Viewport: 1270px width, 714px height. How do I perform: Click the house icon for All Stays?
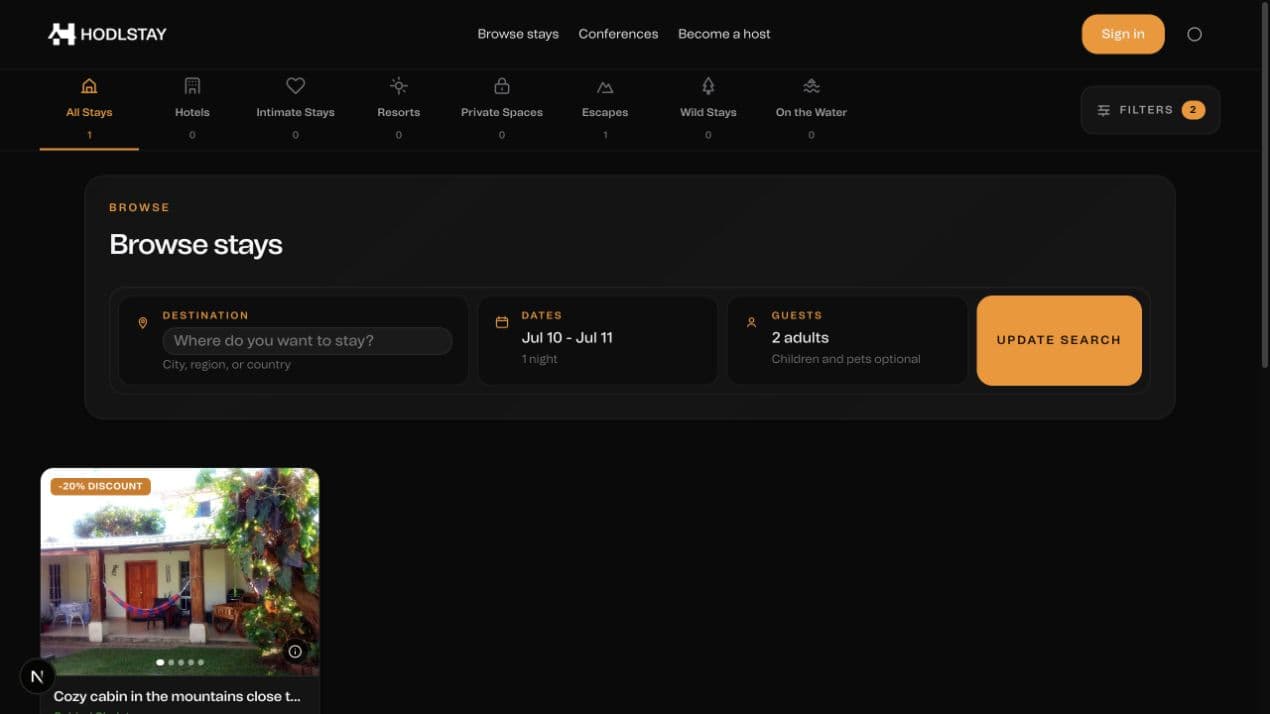click(x=89, y=86)
